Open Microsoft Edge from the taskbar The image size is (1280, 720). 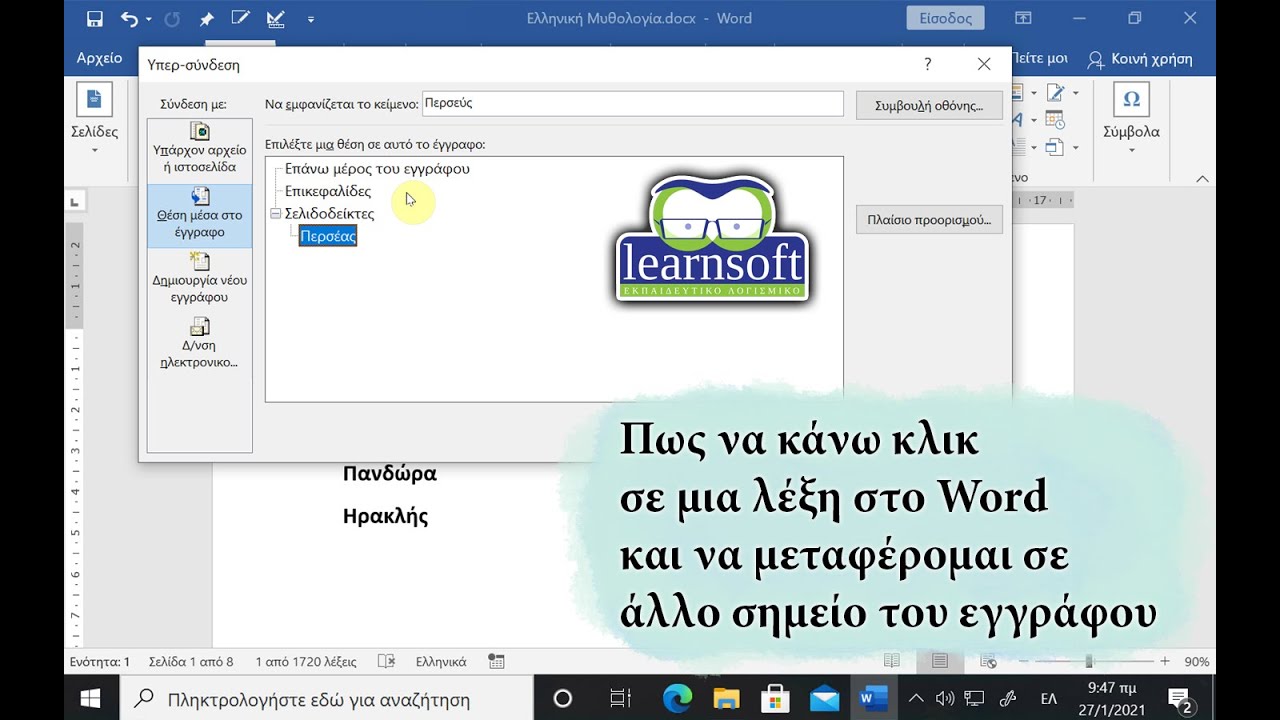click(676, 698)
